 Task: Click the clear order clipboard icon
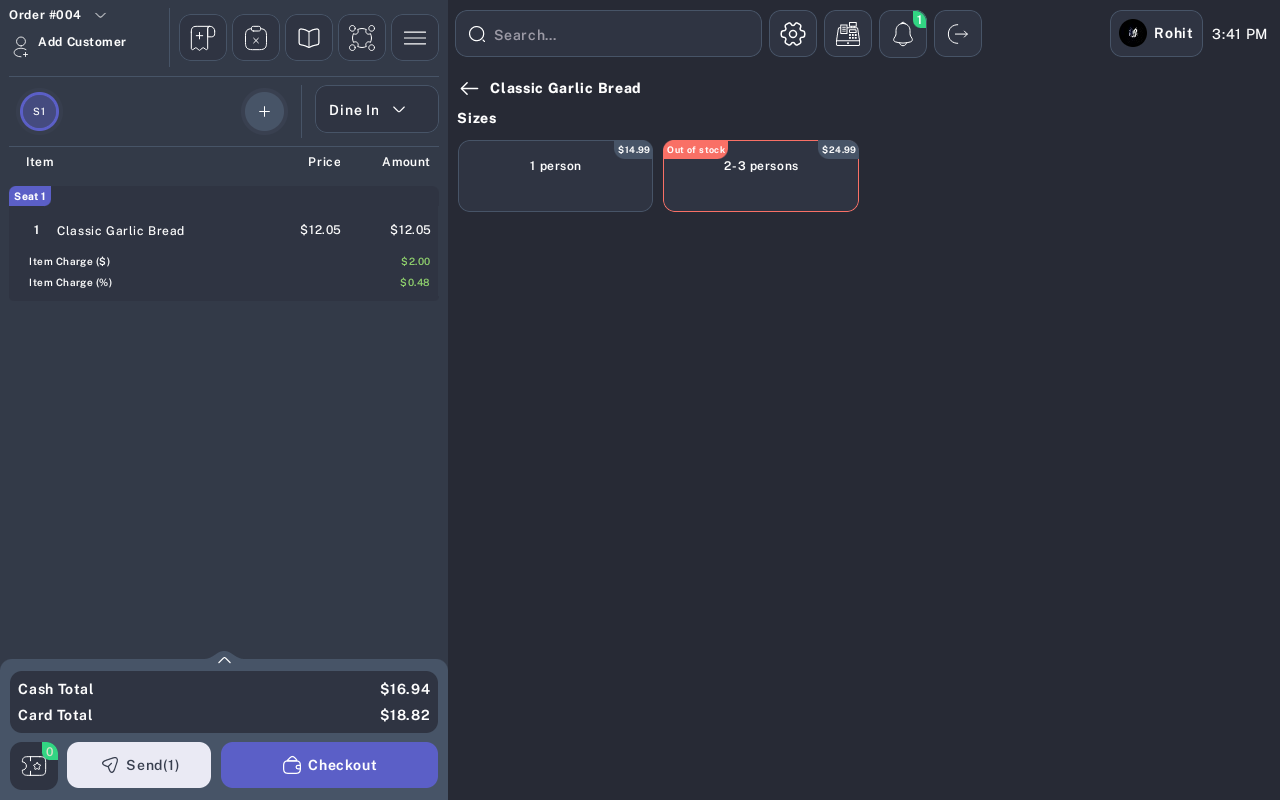point(256,38)
